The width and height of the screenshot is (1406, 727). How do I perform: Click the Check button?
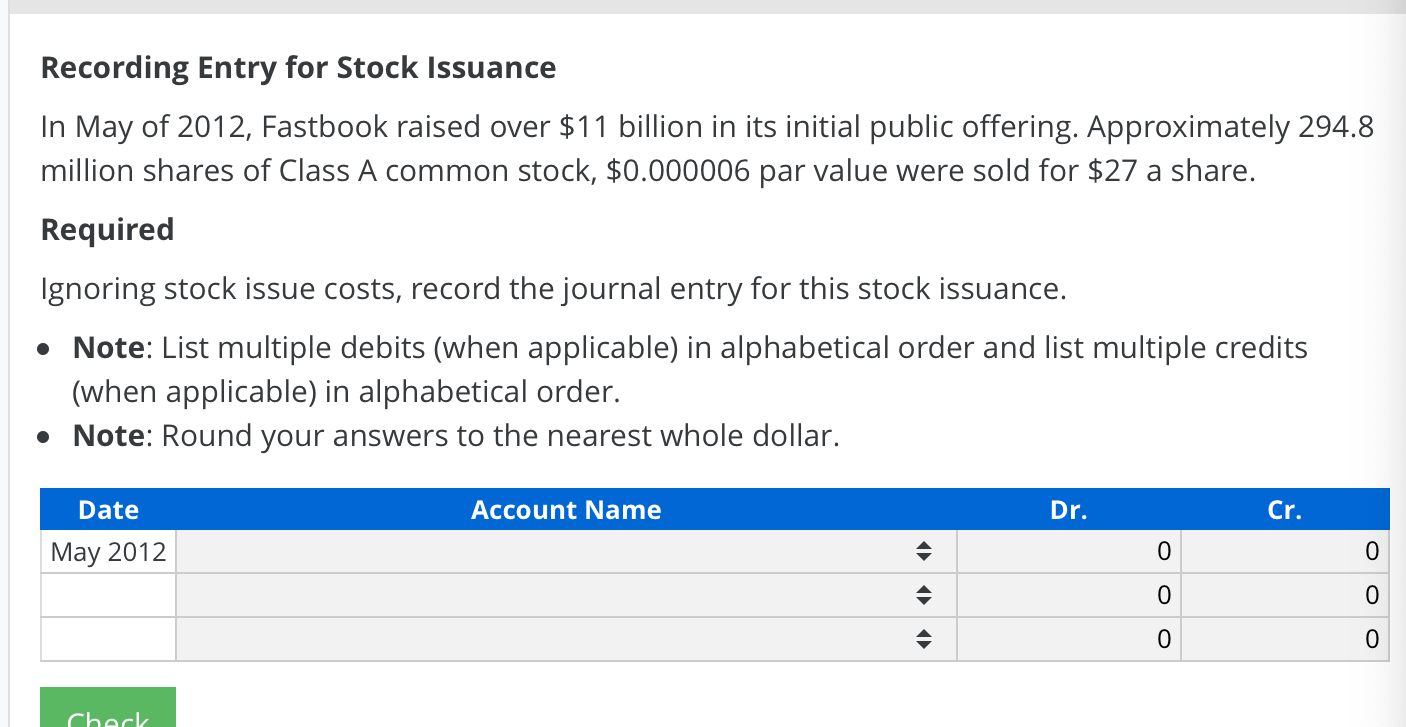pos(108,714)
